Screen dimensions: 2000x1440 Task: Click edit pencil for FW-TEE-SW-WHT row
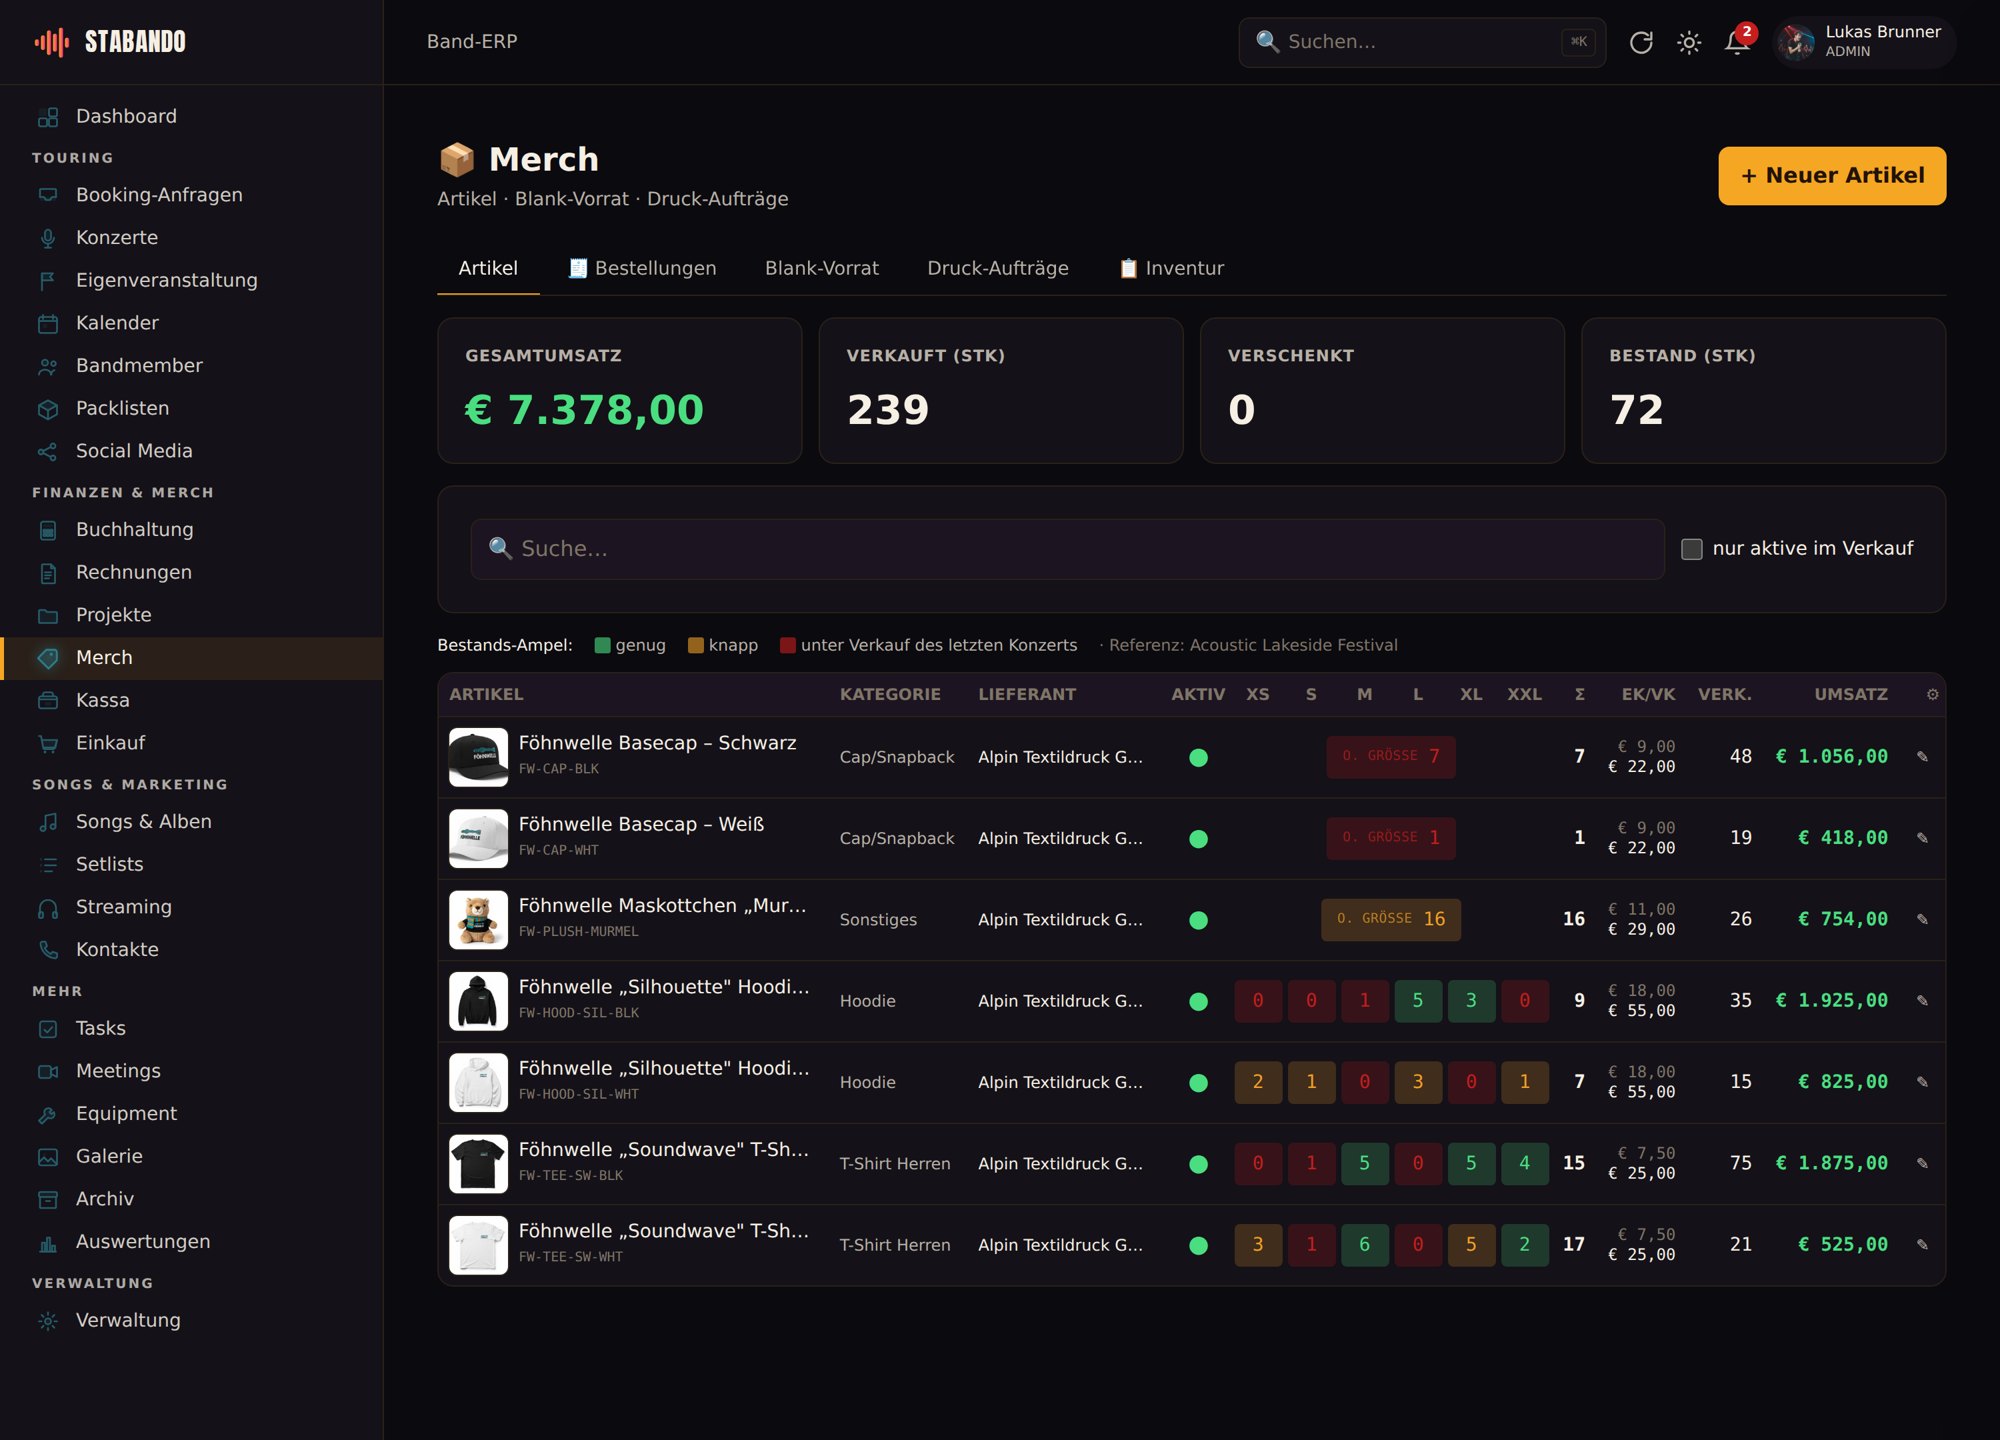[1922, 1245]
